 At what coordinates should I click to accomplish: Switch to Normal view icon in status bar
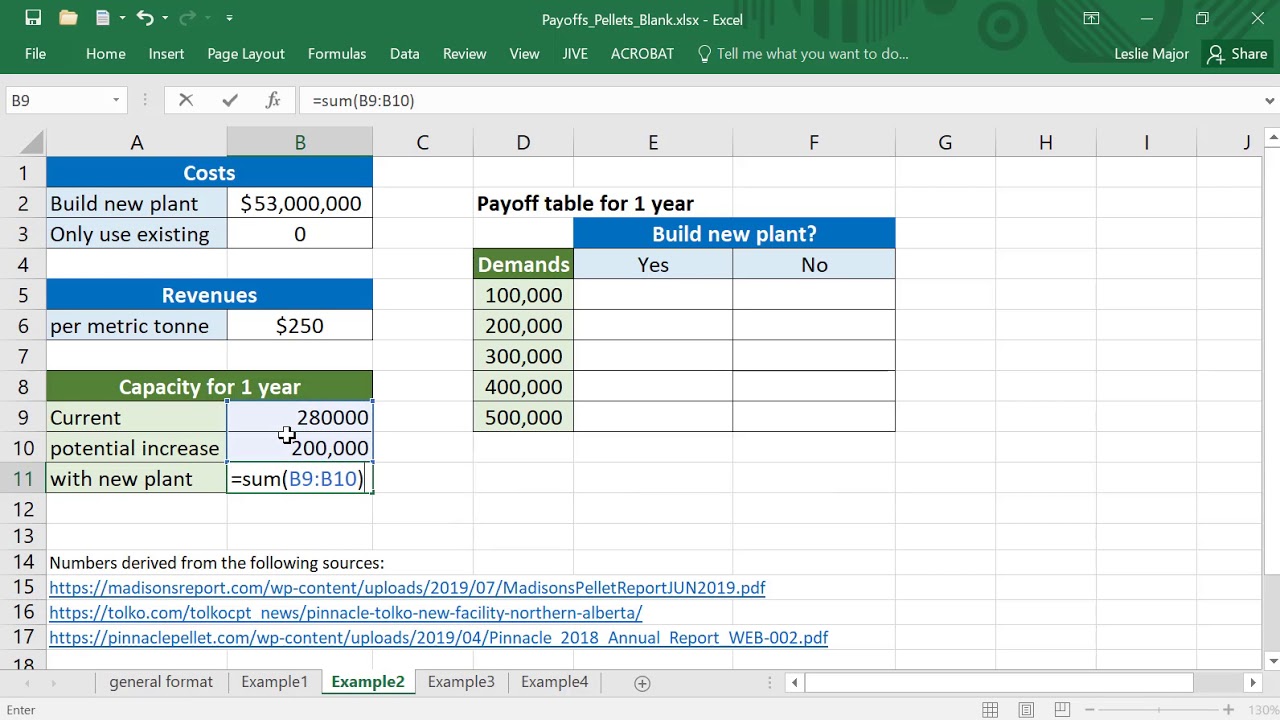coord(990,710)
